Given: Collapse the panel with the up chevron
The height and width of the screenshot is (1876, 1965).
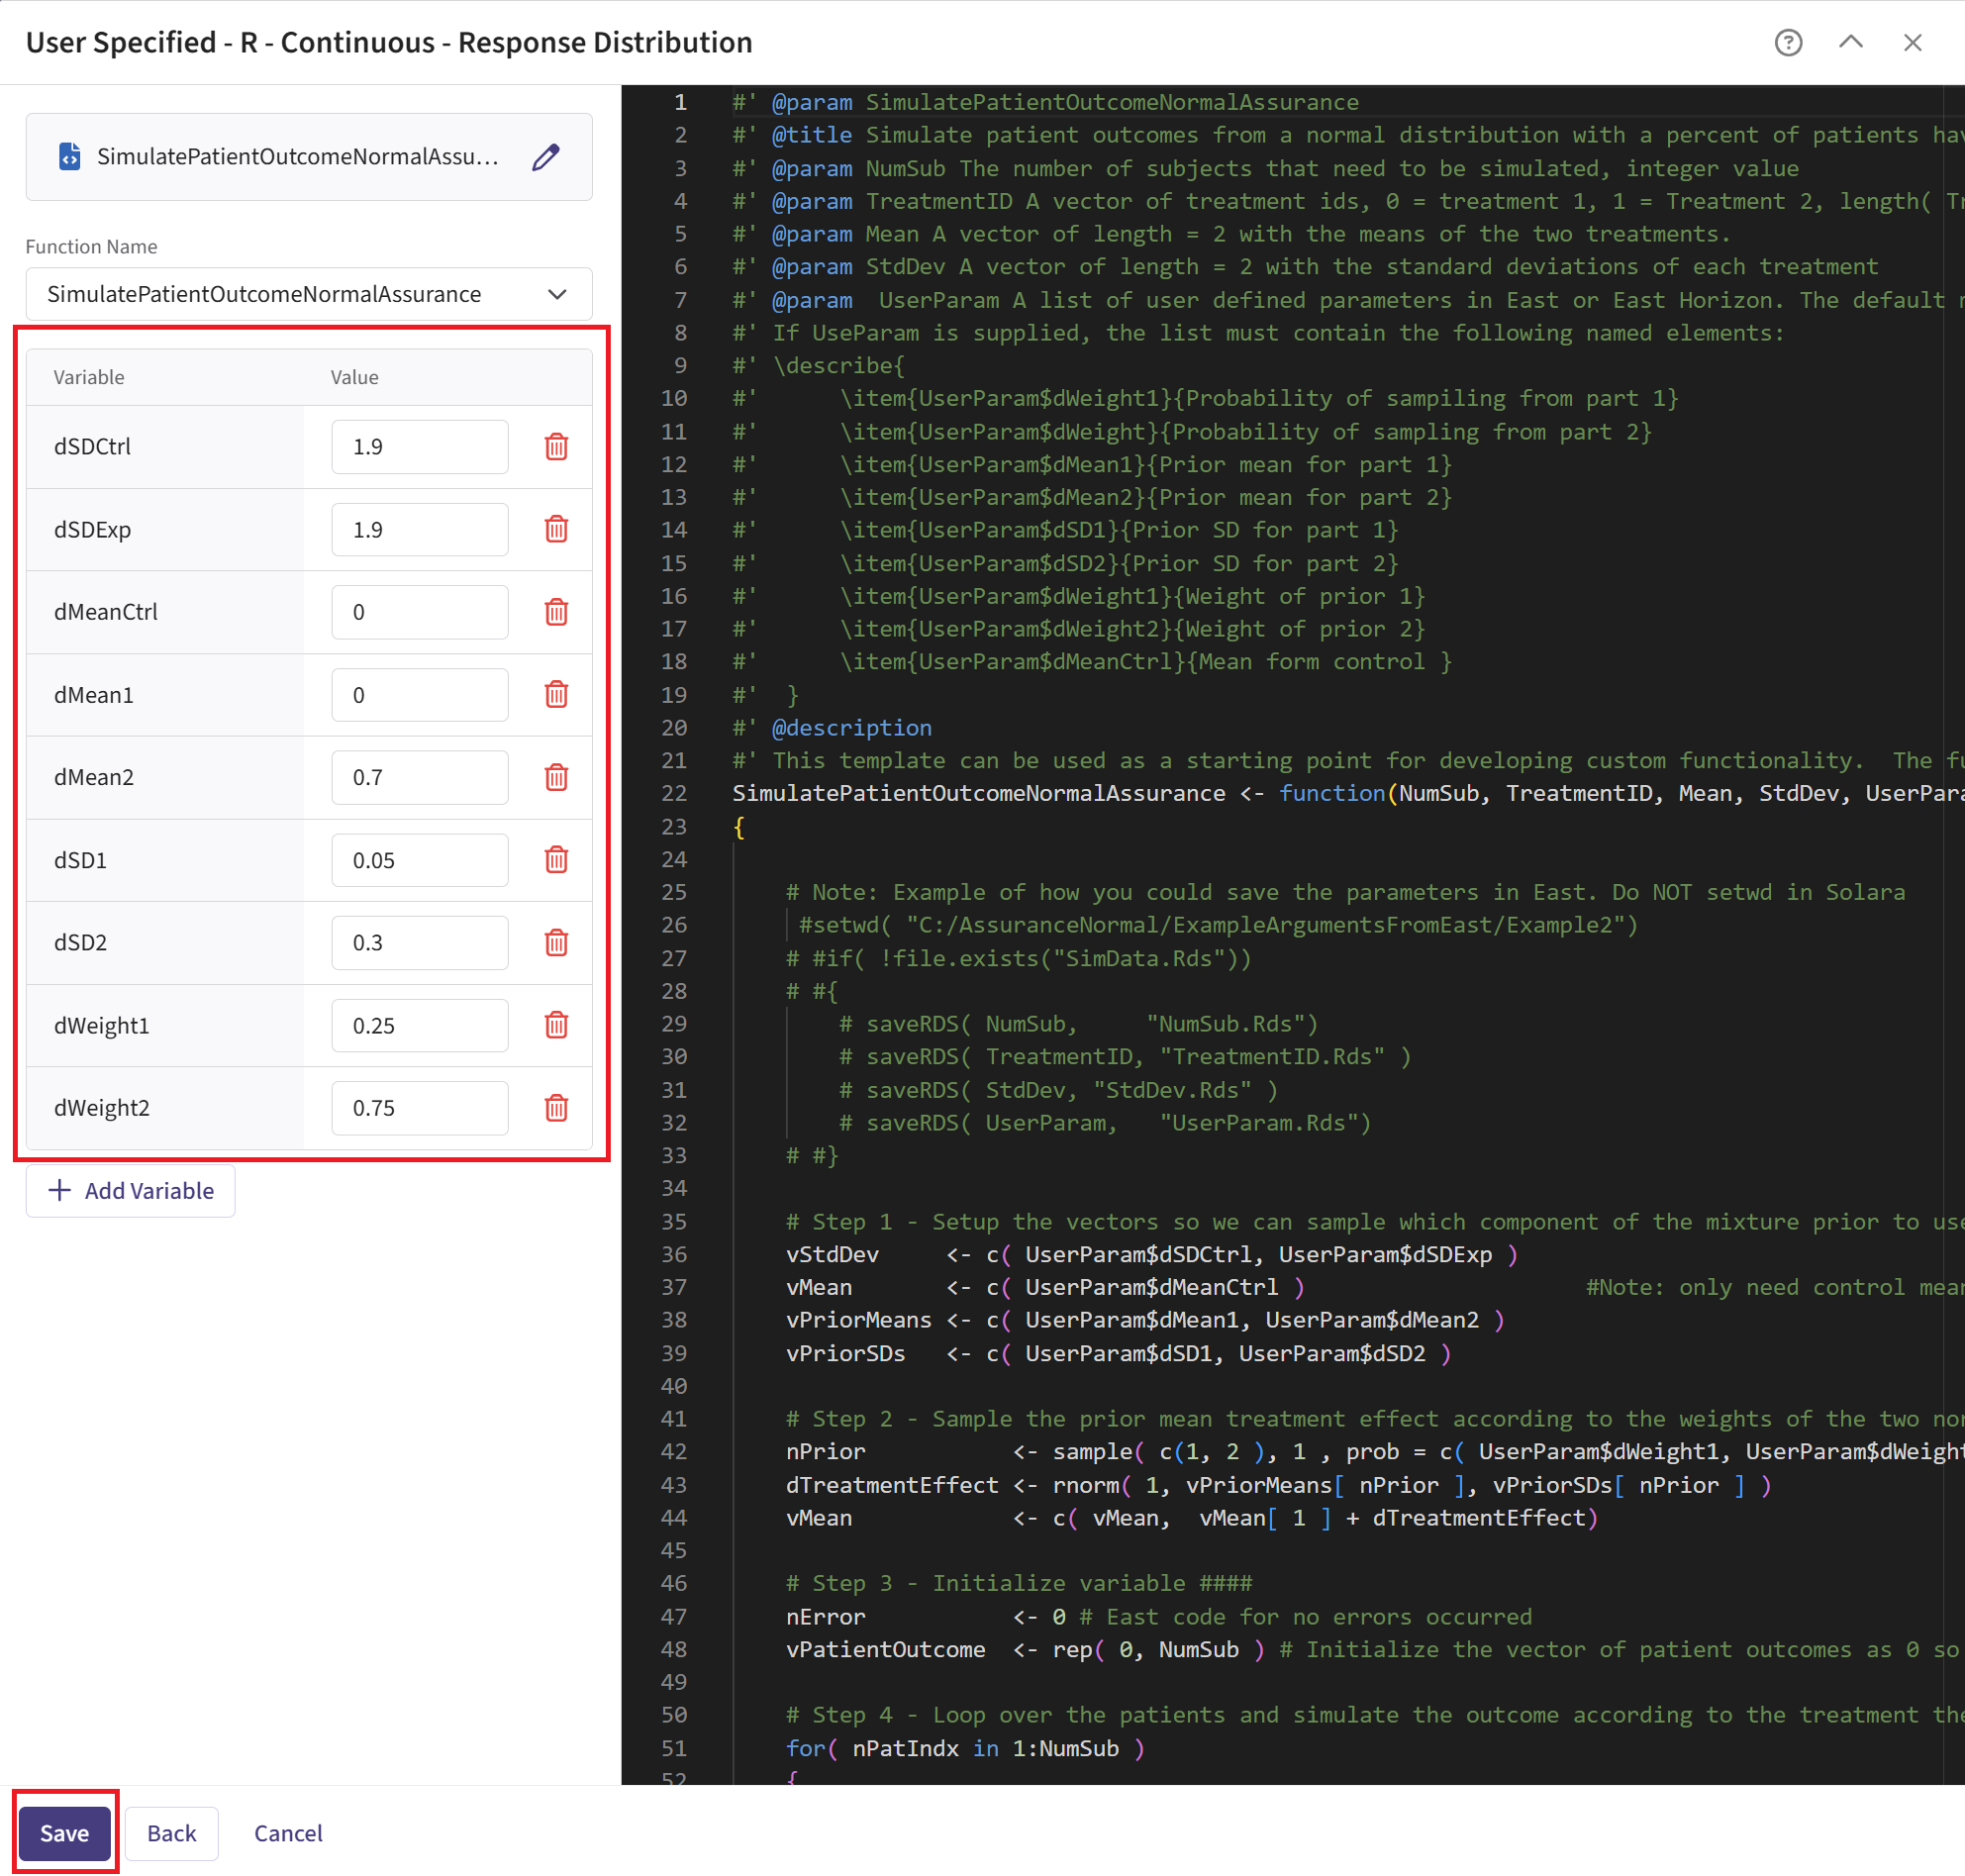Looking at the screenshot, I should [x=1850, y=43].
